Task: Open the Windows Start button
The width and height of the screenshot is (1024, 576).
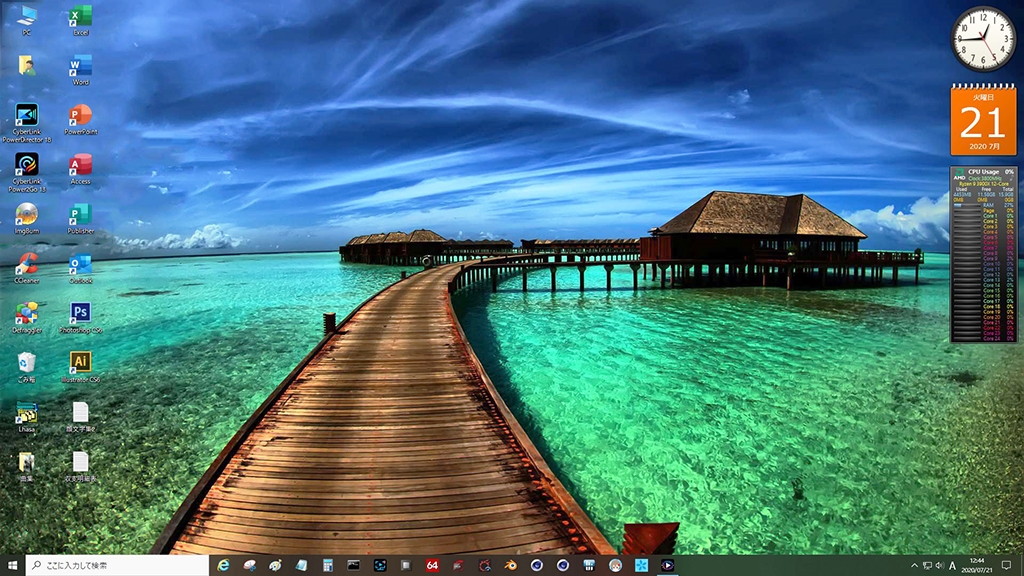Action: tap(12, 565)
